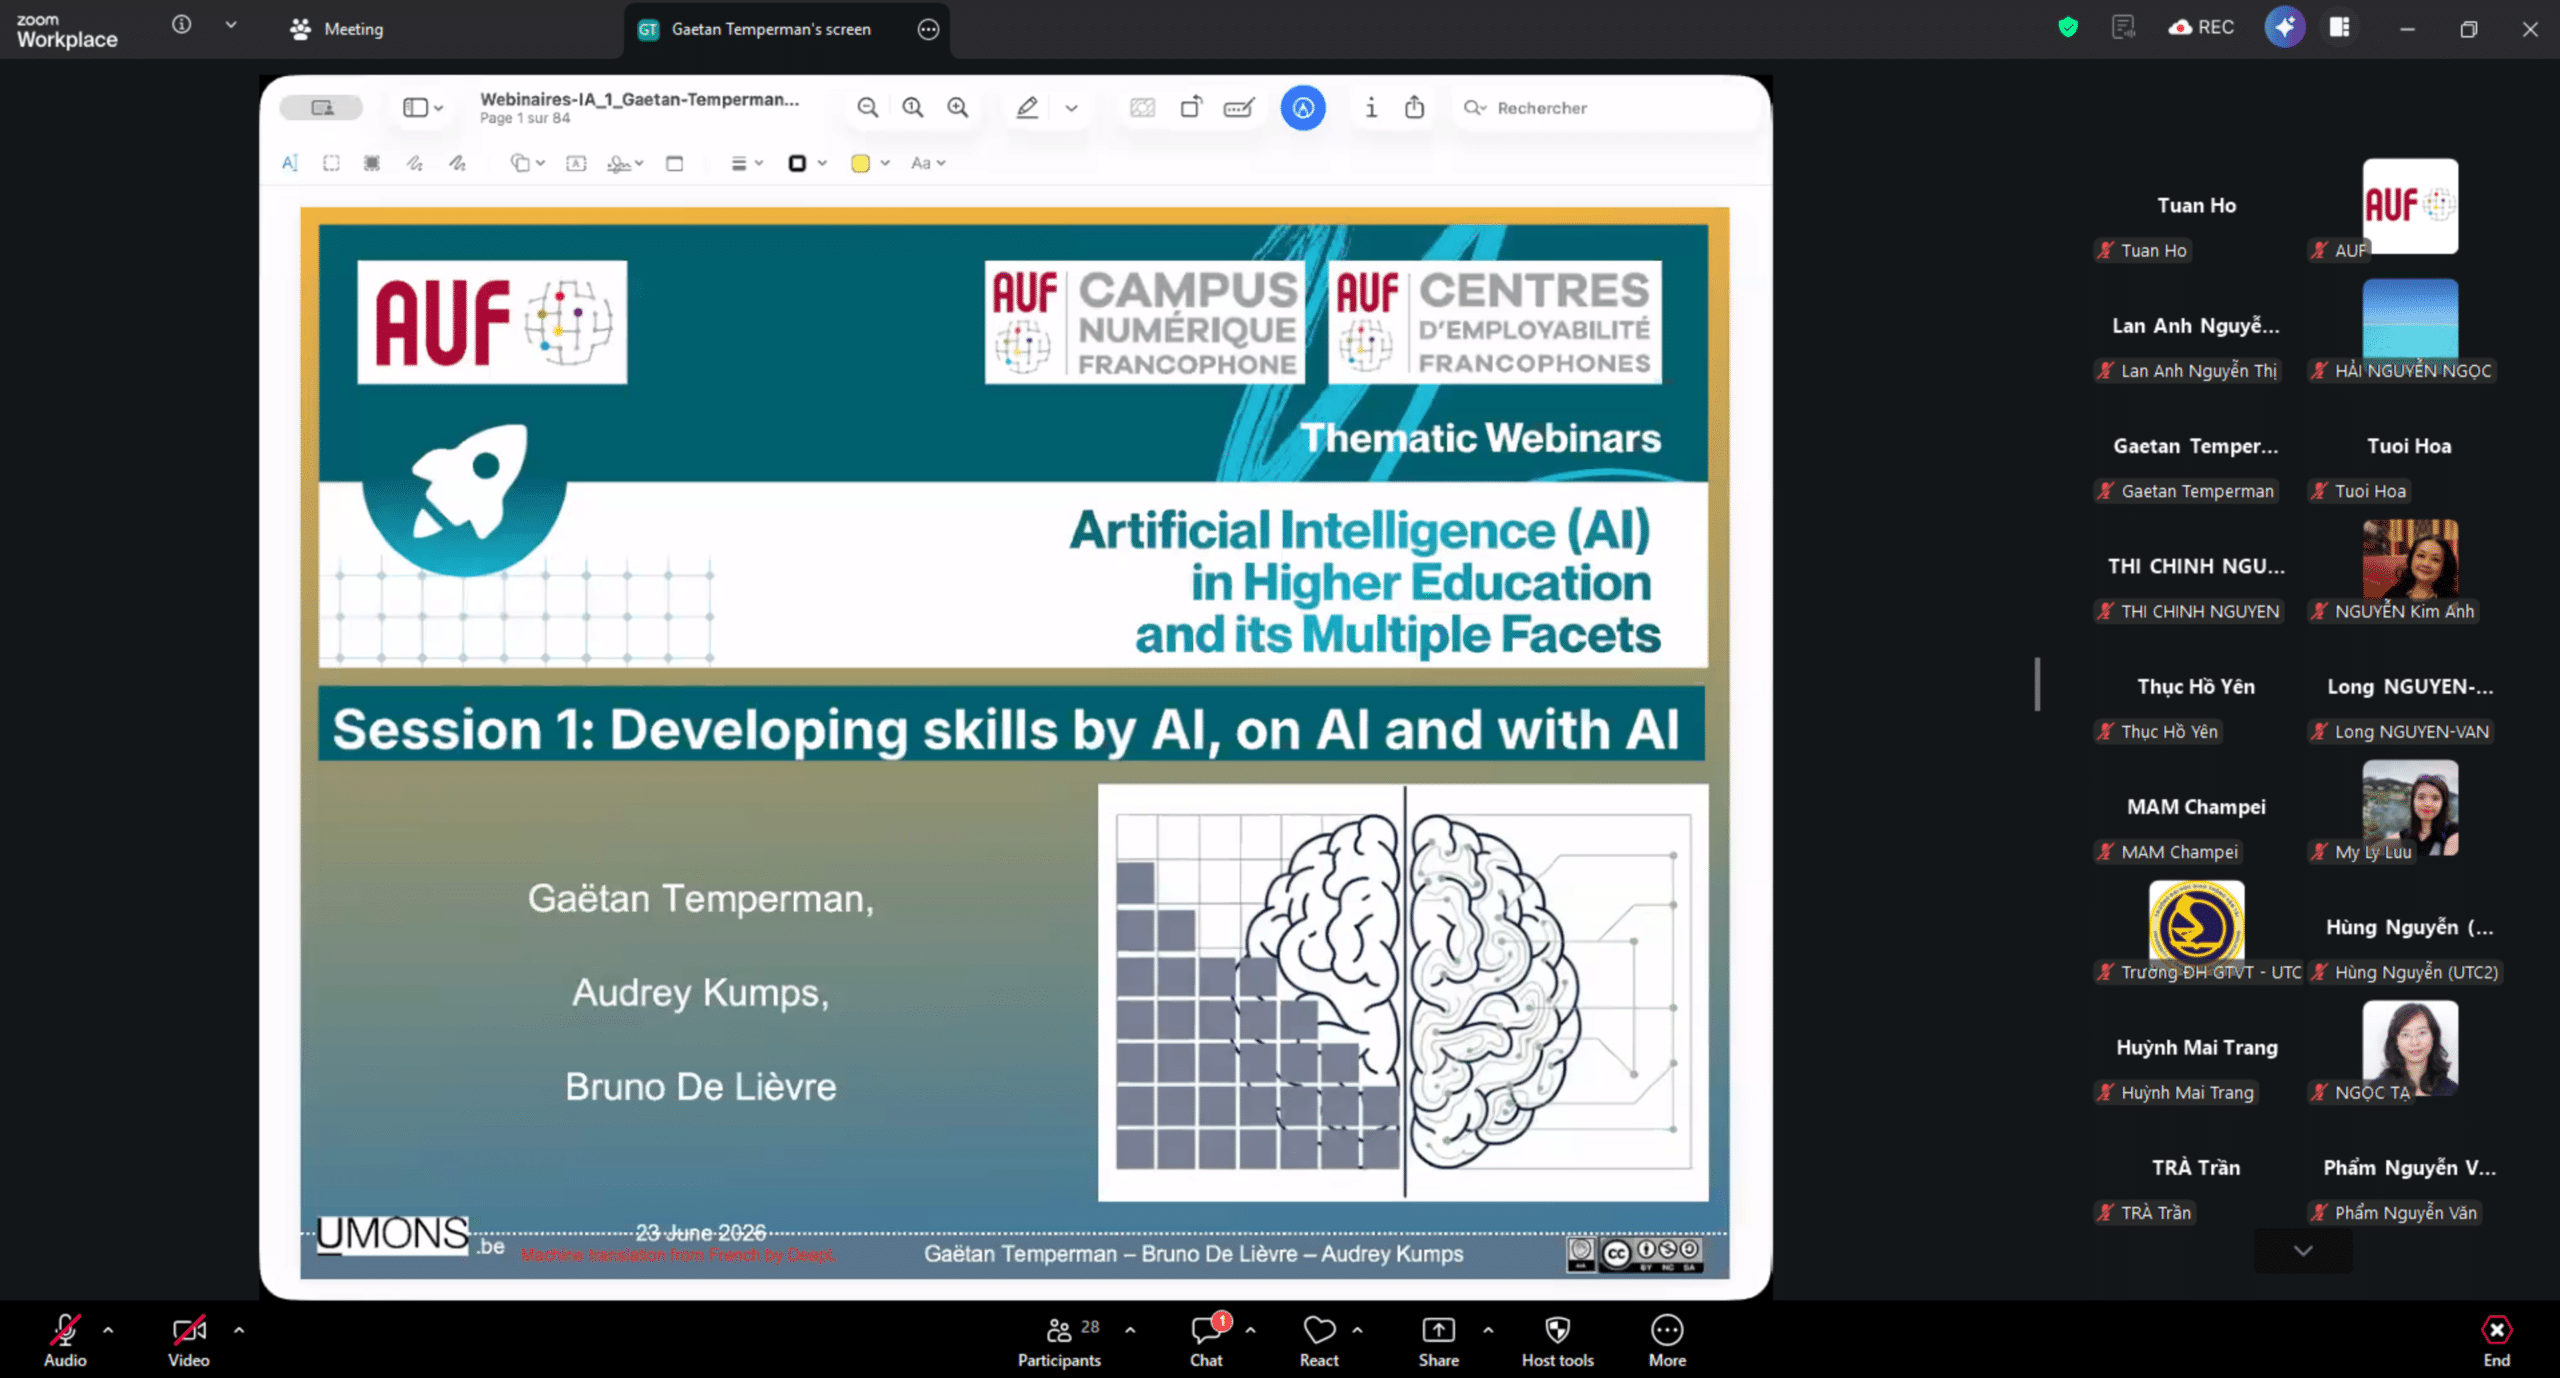Open the Participants panel
2560x1378 pixels.
point(1059,1340)
